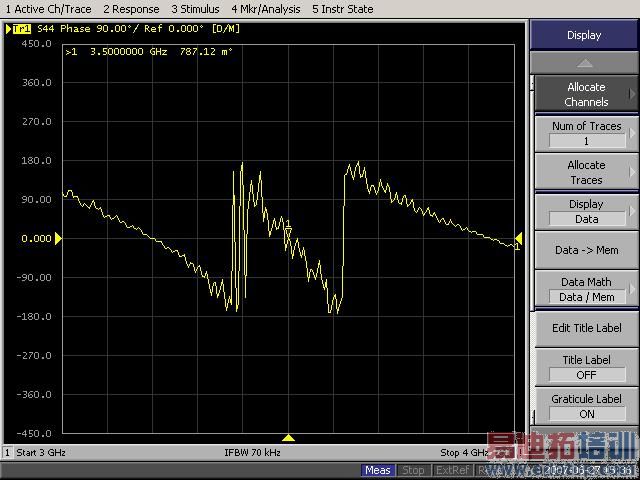
Task: Click the 0.000 reference scale label
Action: pos(37,238)
